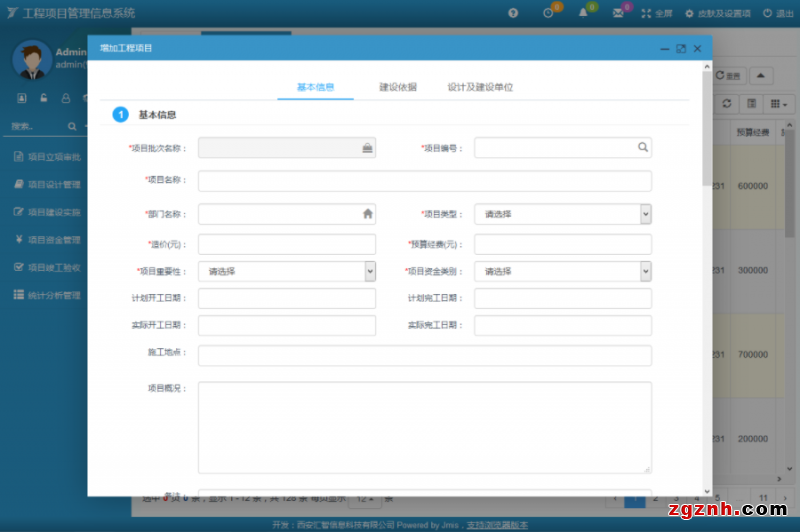Click the home icon in 部门名称 field
Image resolution: width=800 pixels, height=532 pixels.
(367, 213)
